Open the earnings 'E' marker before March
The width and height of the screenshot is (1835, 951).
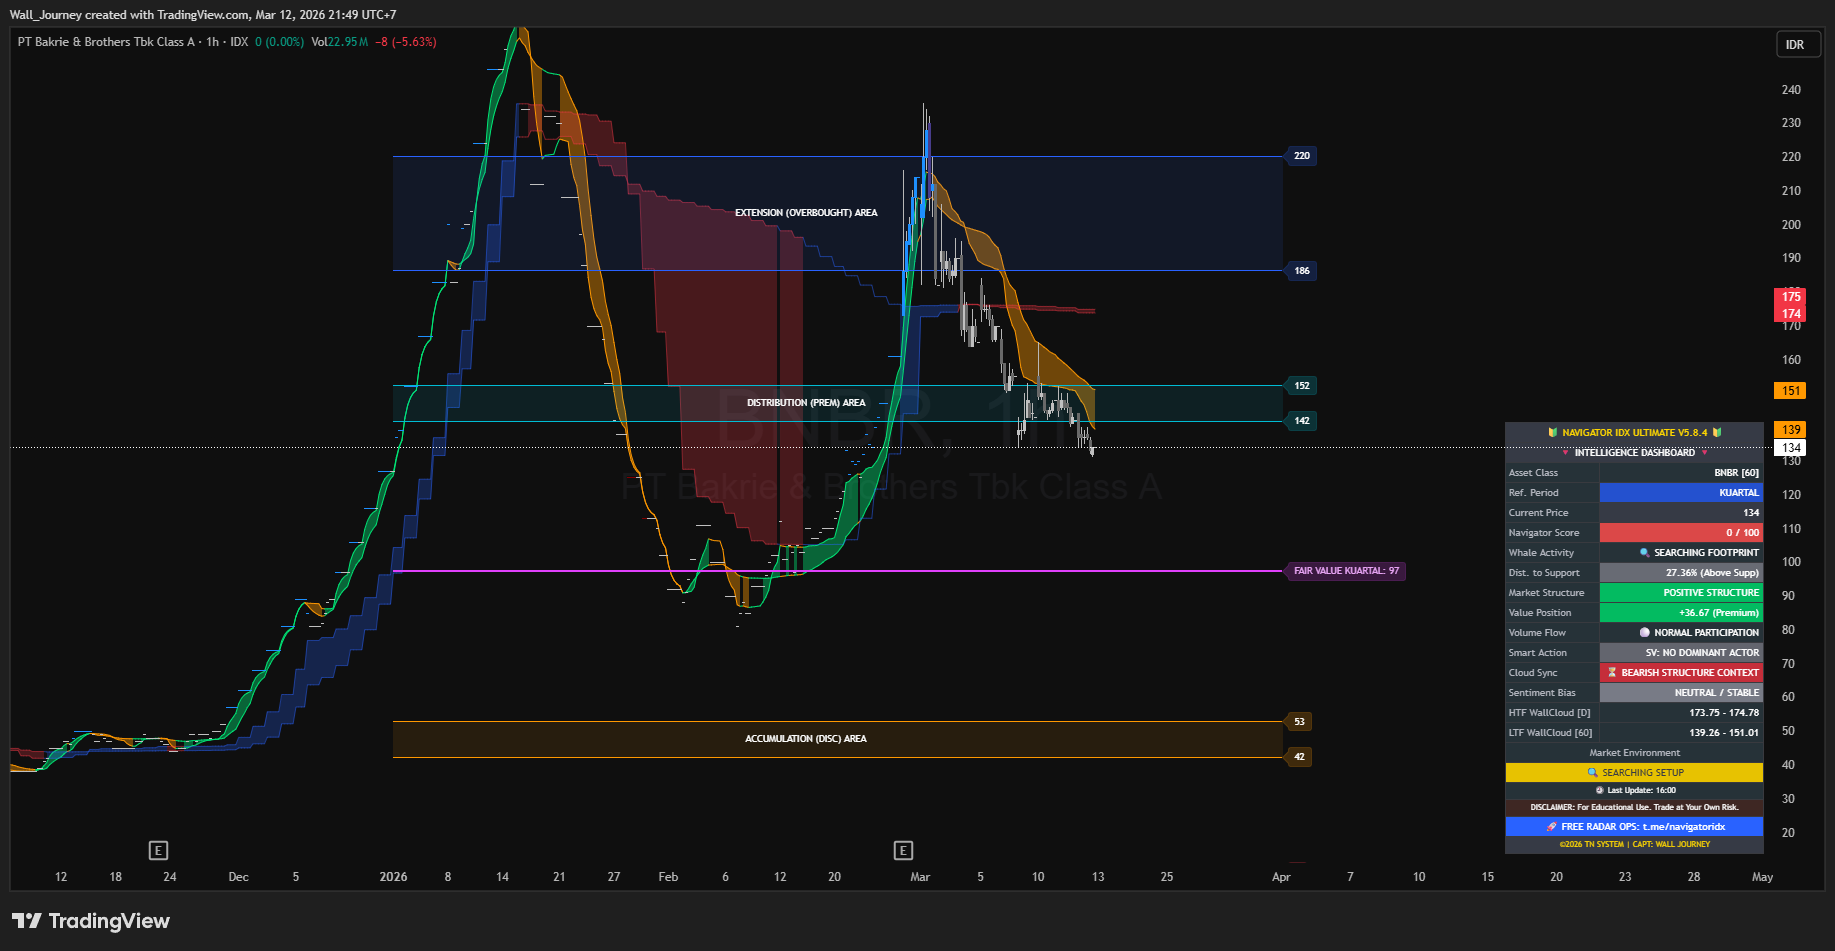(903, 851)
